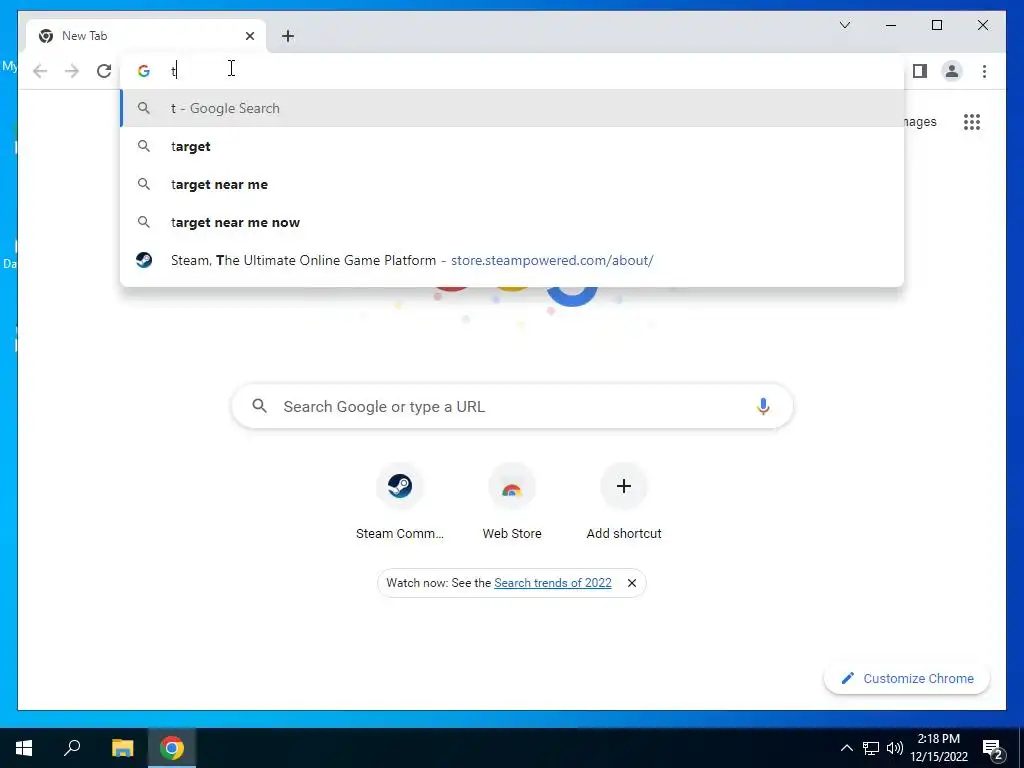This screenshot has height=768, width=1024.
Task: Click the voice search microphone
Action: point(763,406)
